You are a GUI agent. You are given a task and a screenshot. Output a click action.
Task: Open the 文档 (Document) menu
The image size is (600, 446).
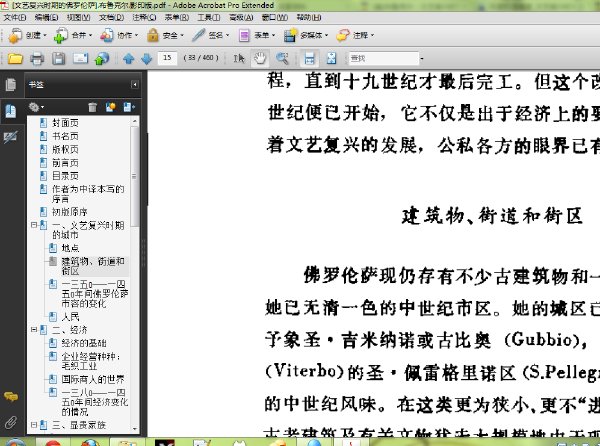click(111, 17)
